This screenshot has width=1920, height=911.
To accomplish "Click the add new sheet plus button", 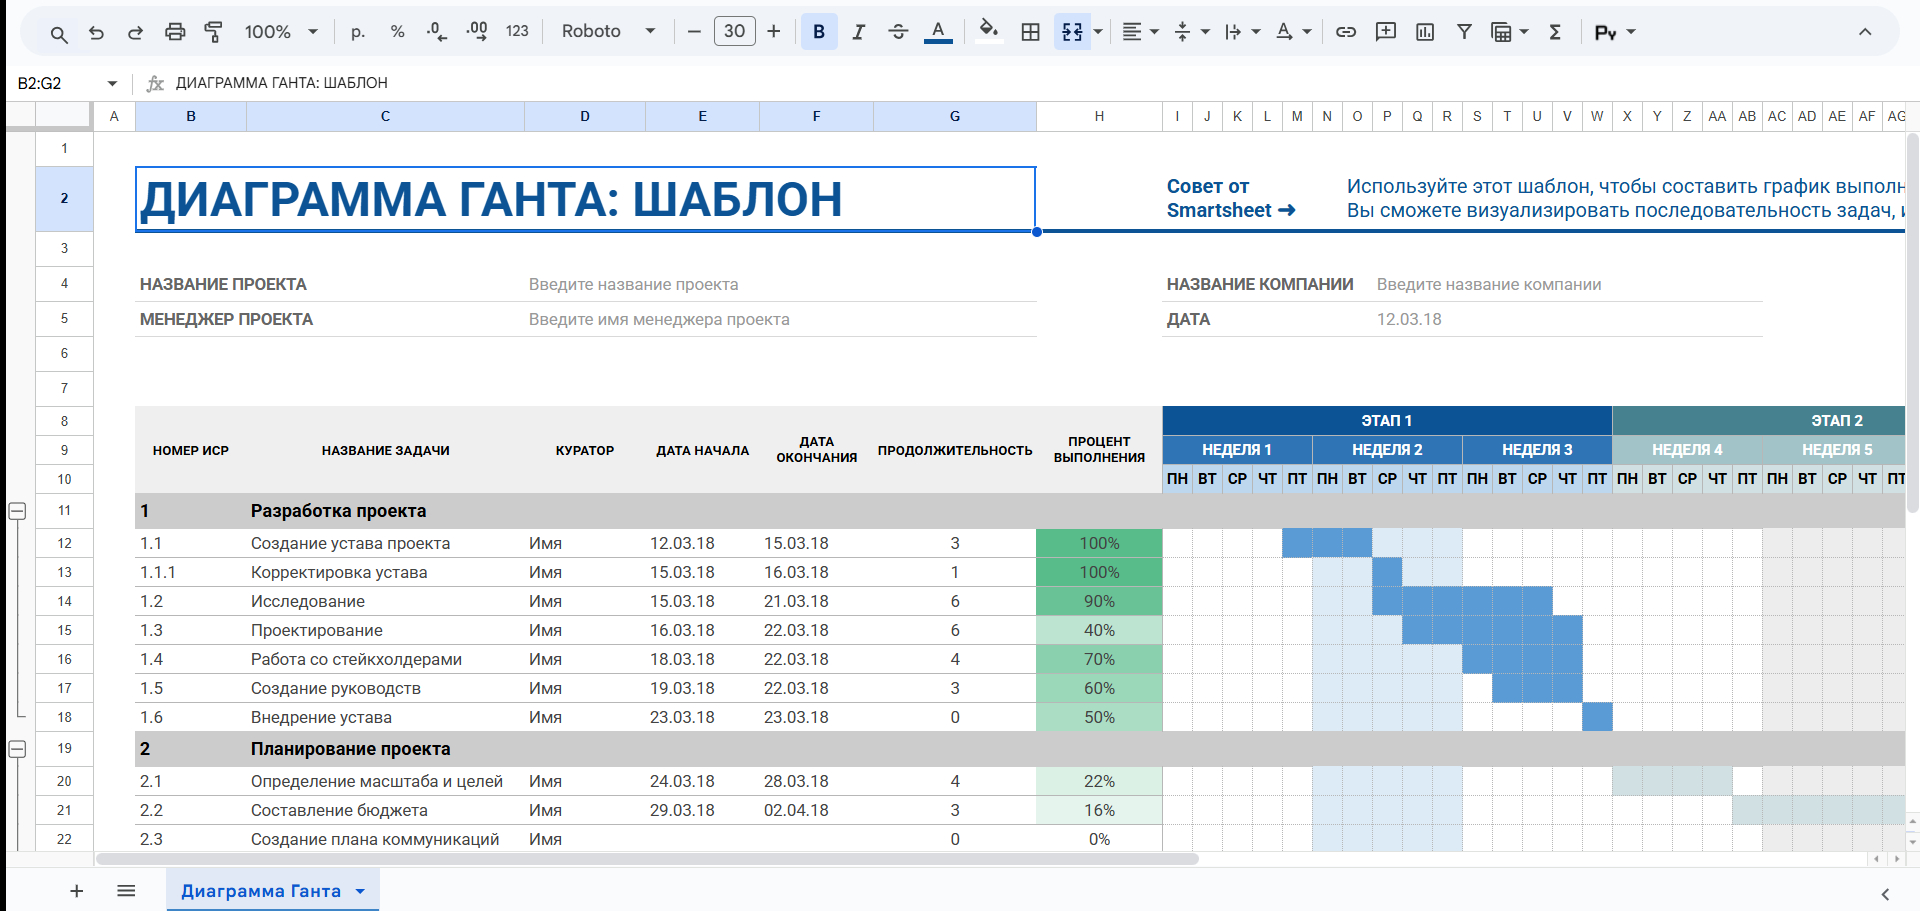I will coord(77,891).
